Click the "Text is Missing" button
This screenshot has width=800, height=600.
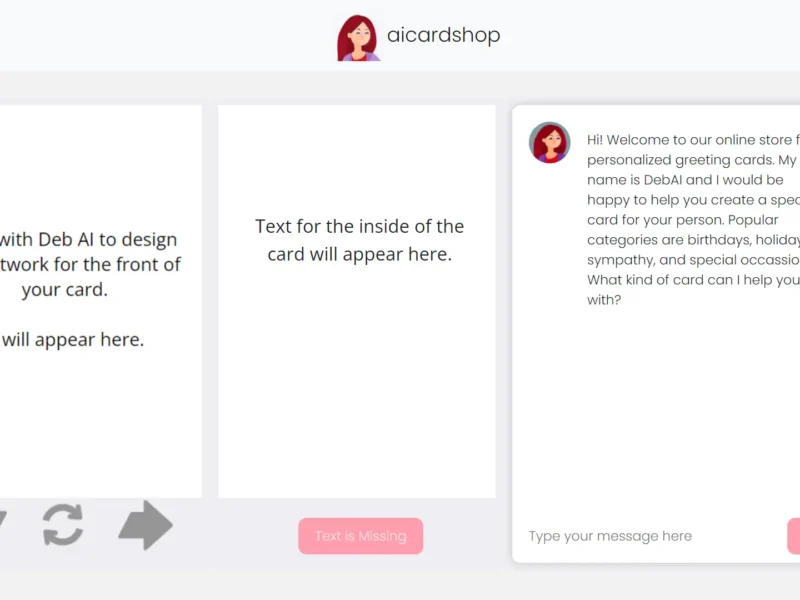(360, 536)
